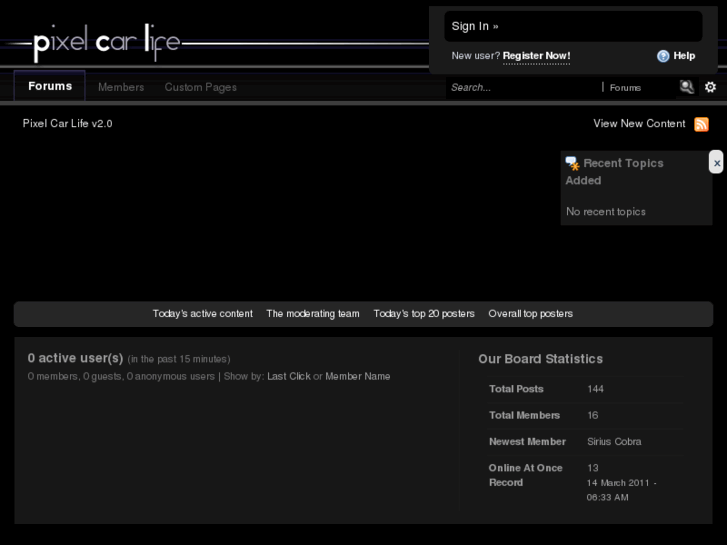Screen dimensions: 727x545
Task: Click the Online At Once Record label
Action: (x=526, y=475)
